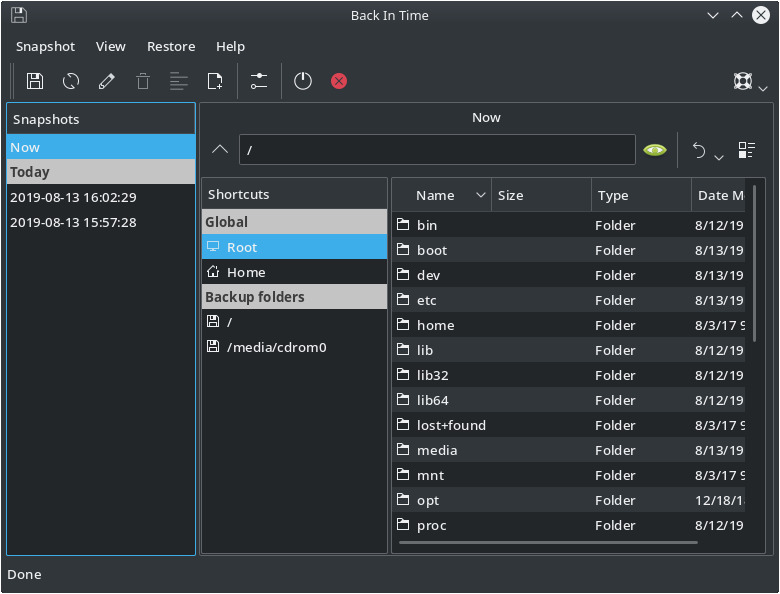This screenshot has width=780, height=594.
Task: Expand the Help icon dropdown arrow
Action: click(763, 89)
